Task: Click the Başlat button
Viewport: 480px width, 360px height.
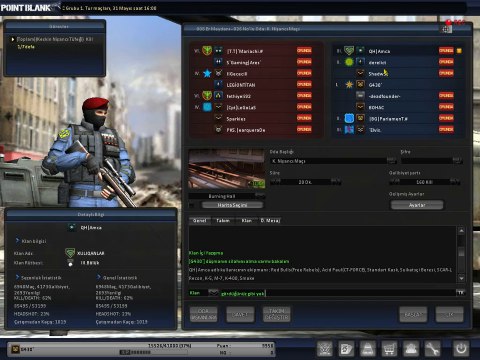Action: point(413,314)
